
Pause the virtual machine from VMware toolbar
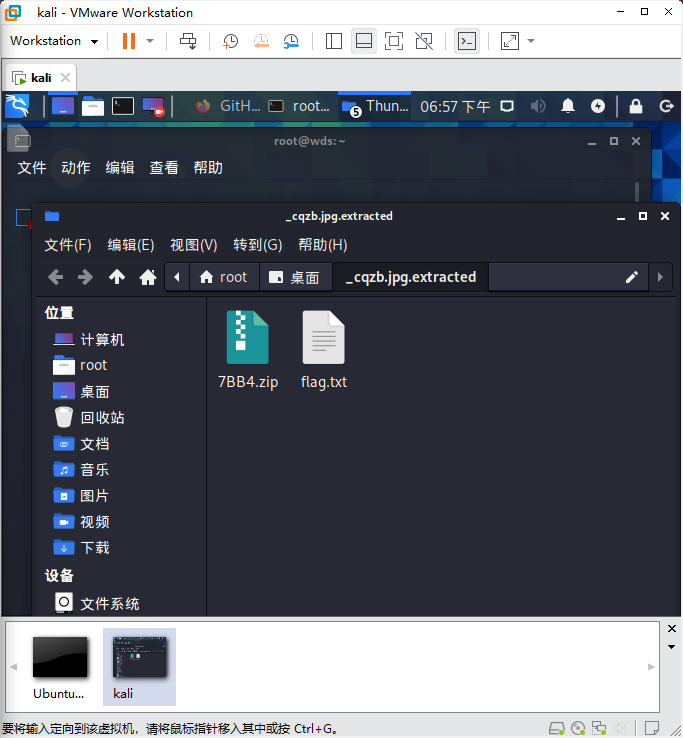[x=129, y=41]
